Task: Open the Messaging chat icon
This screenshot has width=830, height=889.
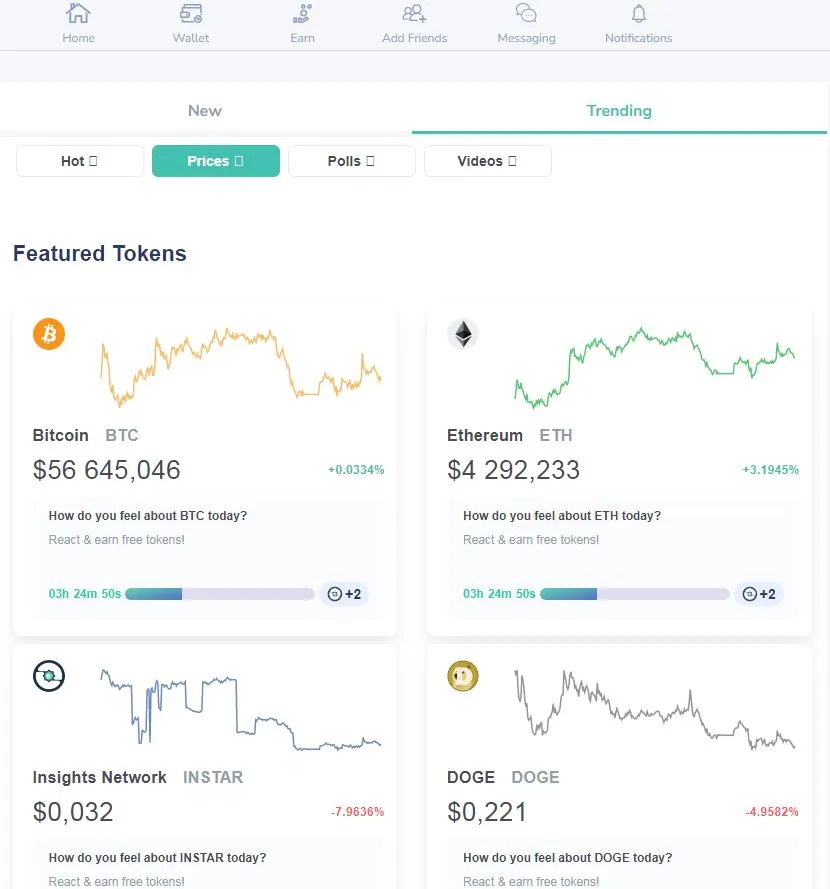Action: [526, 13]
